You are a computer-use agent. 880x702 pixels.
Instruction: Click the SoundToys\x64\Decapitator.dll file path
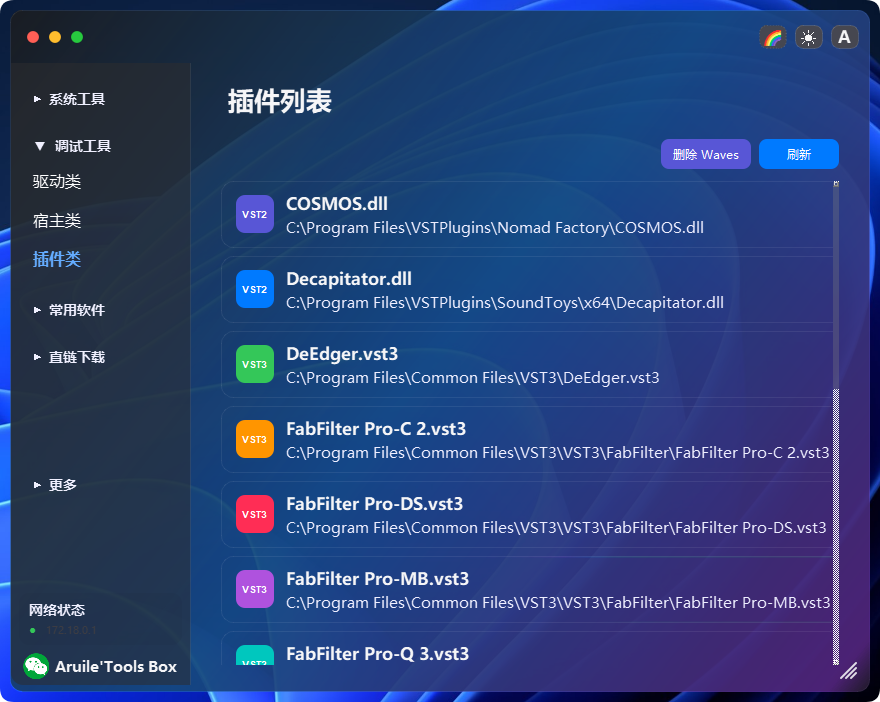[x=505, y=303]
